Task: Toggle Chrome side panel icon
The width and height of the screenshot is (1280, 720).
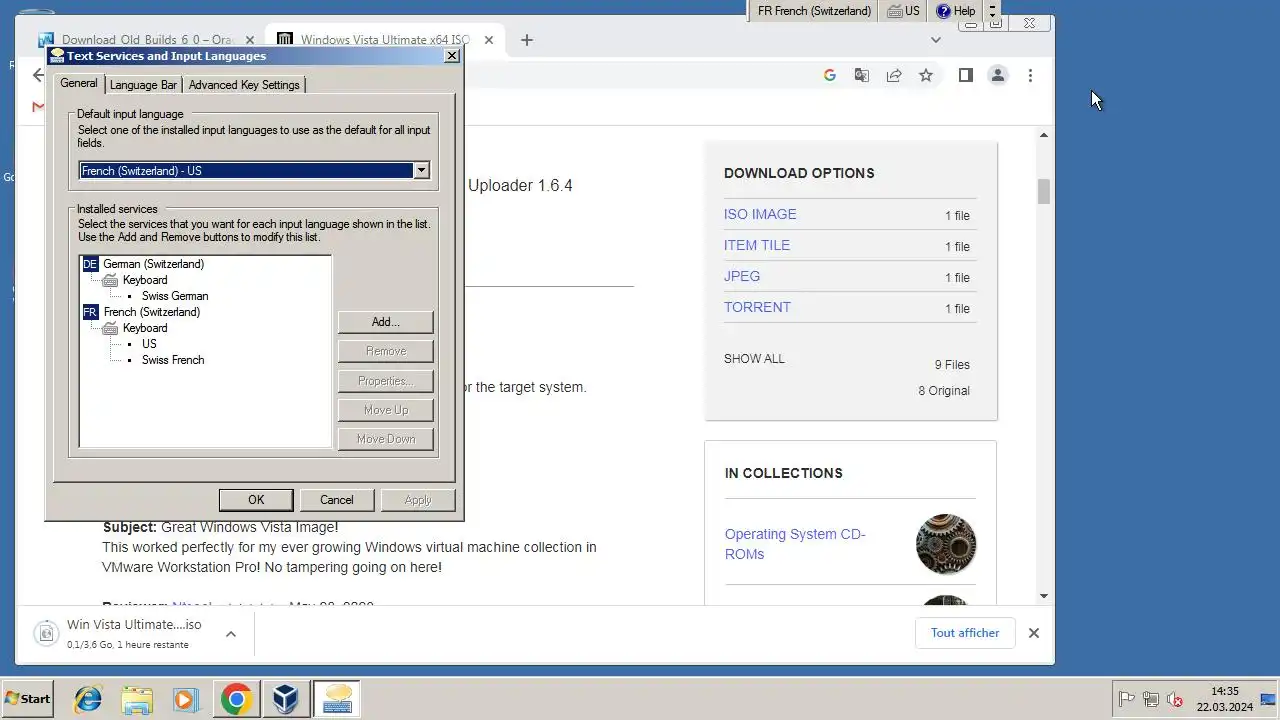Action: [x=965, y=75]
